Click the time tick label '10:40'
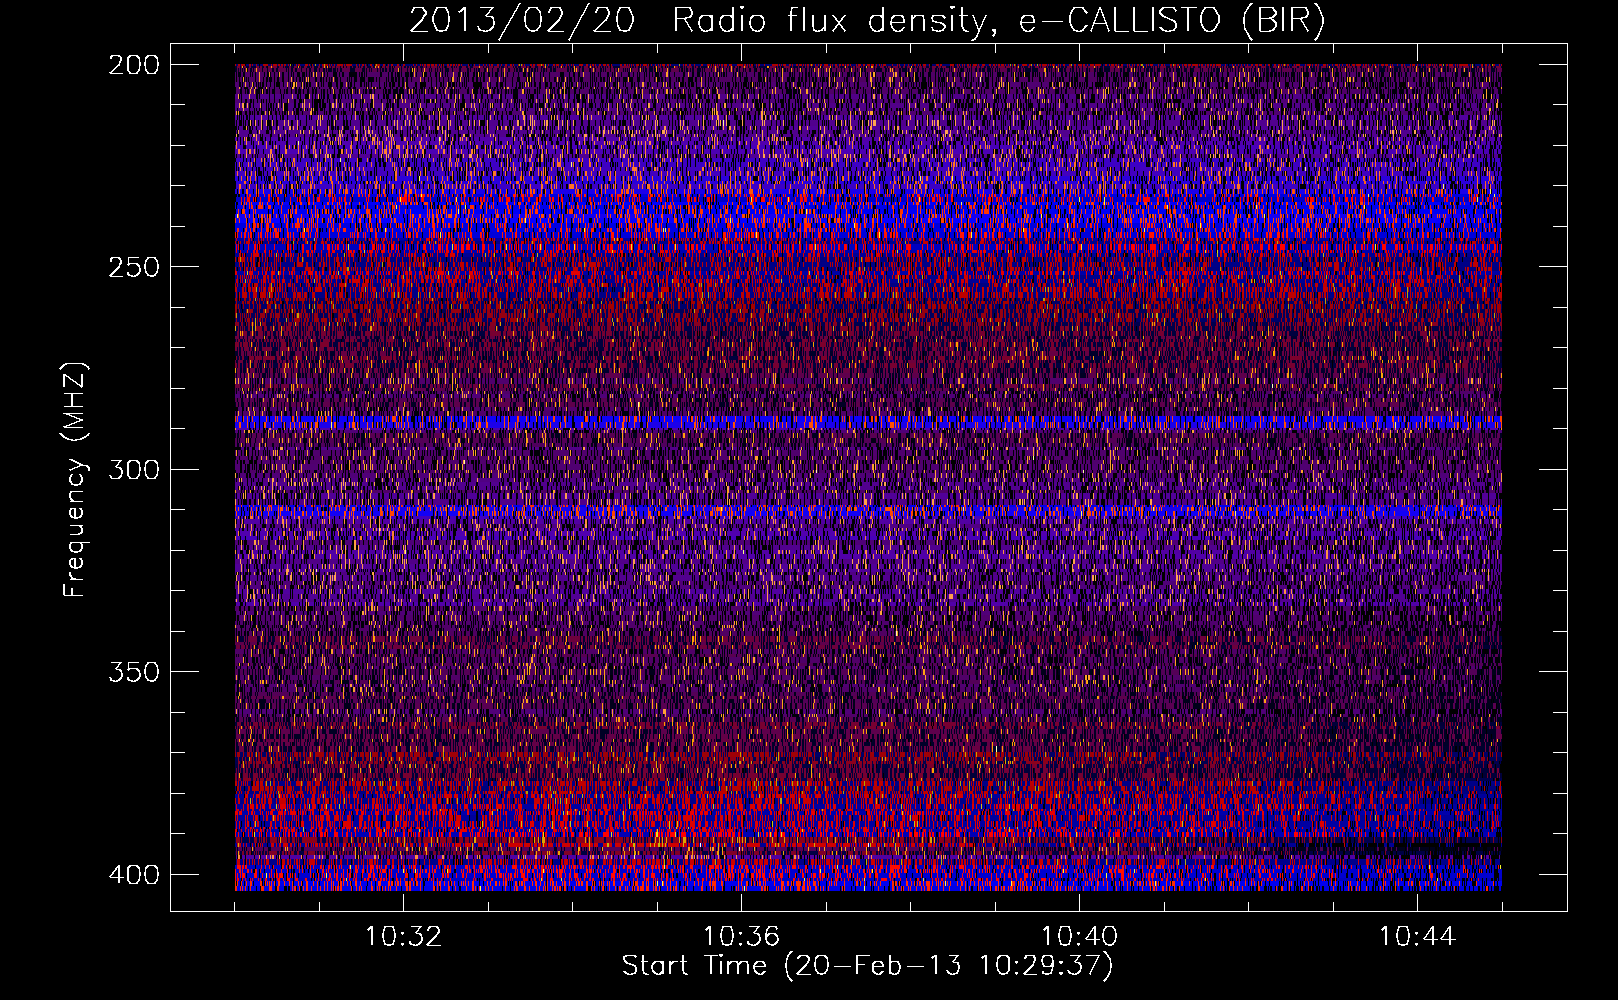This screenshot has width=1618, height=1000. coord(1079,937)
